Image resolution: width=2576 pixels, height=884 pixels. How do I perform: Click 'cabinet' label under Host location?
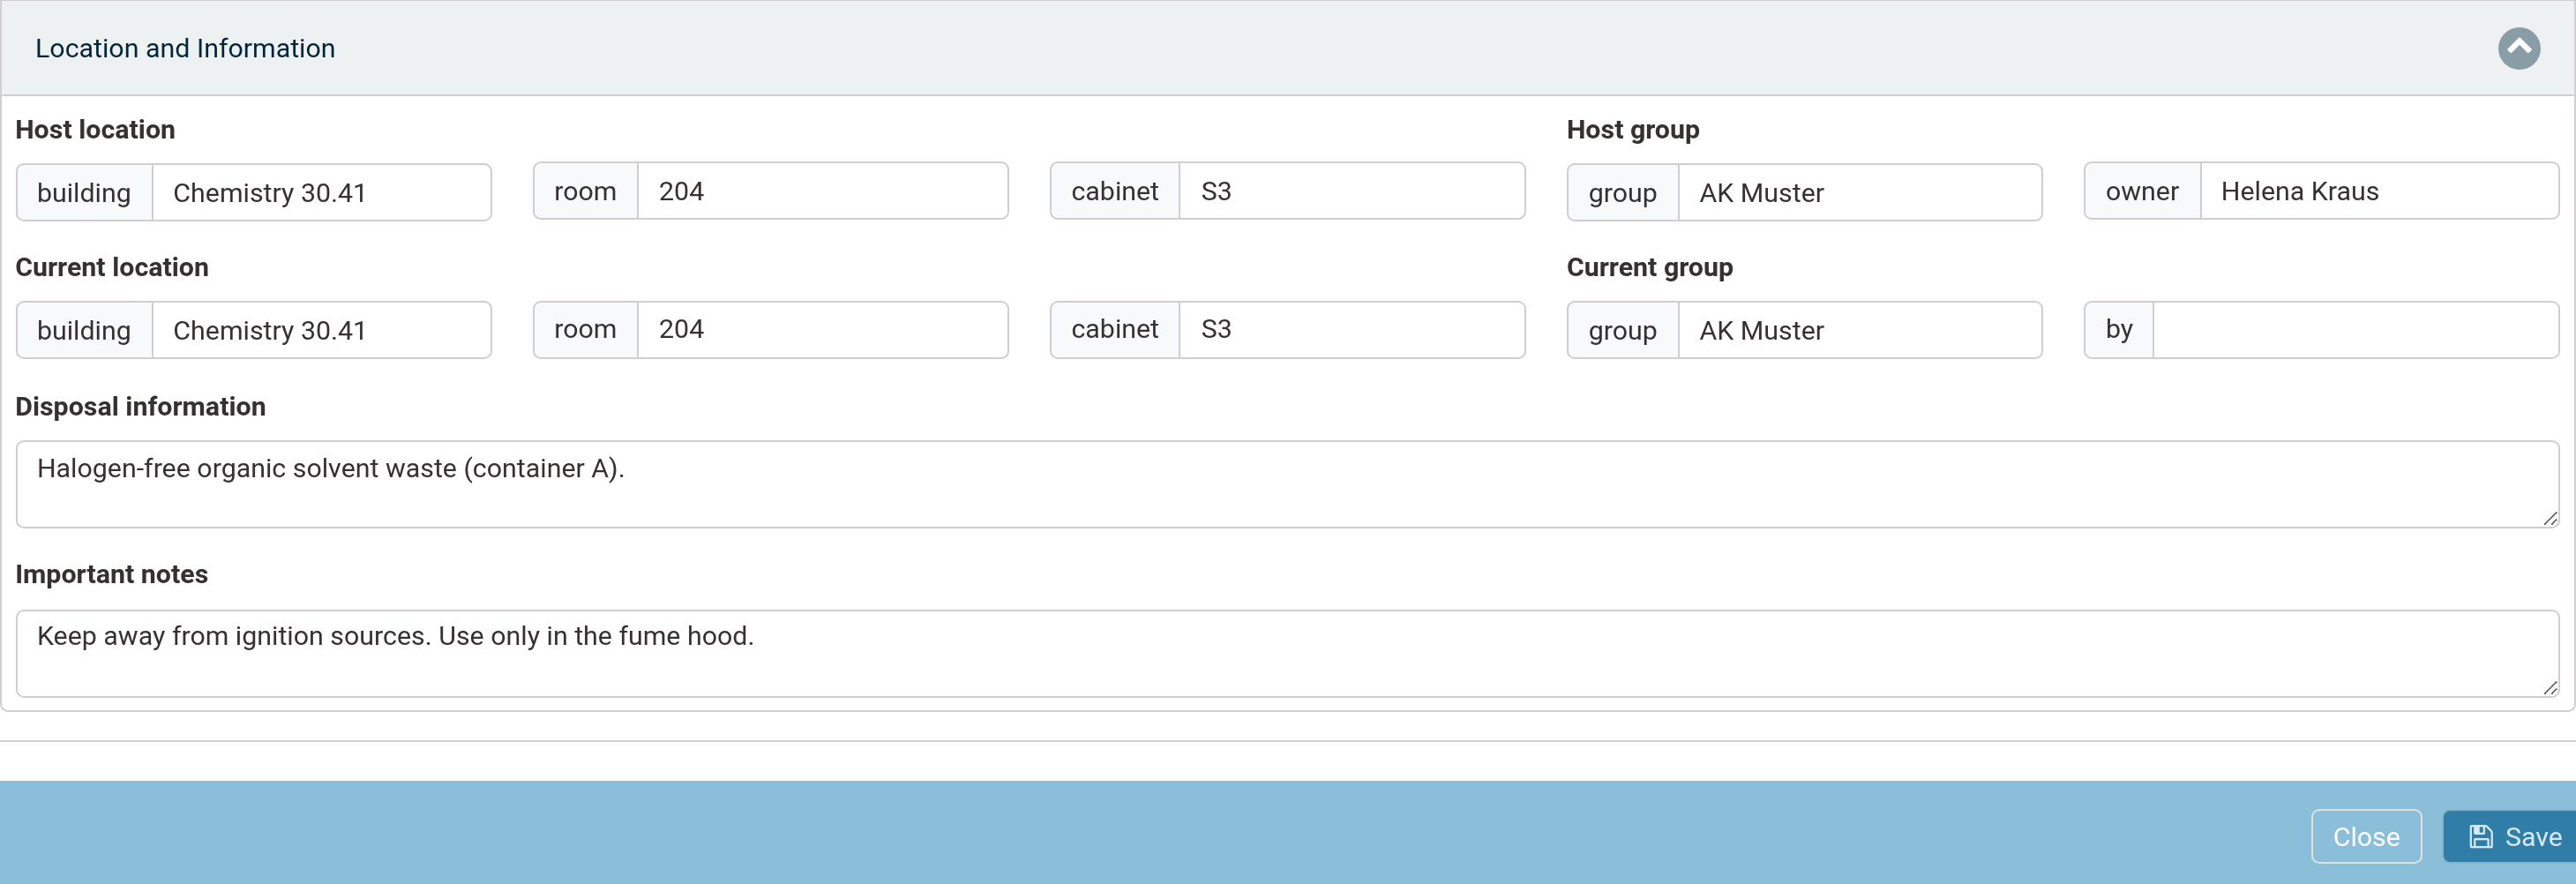[1115, 191]
